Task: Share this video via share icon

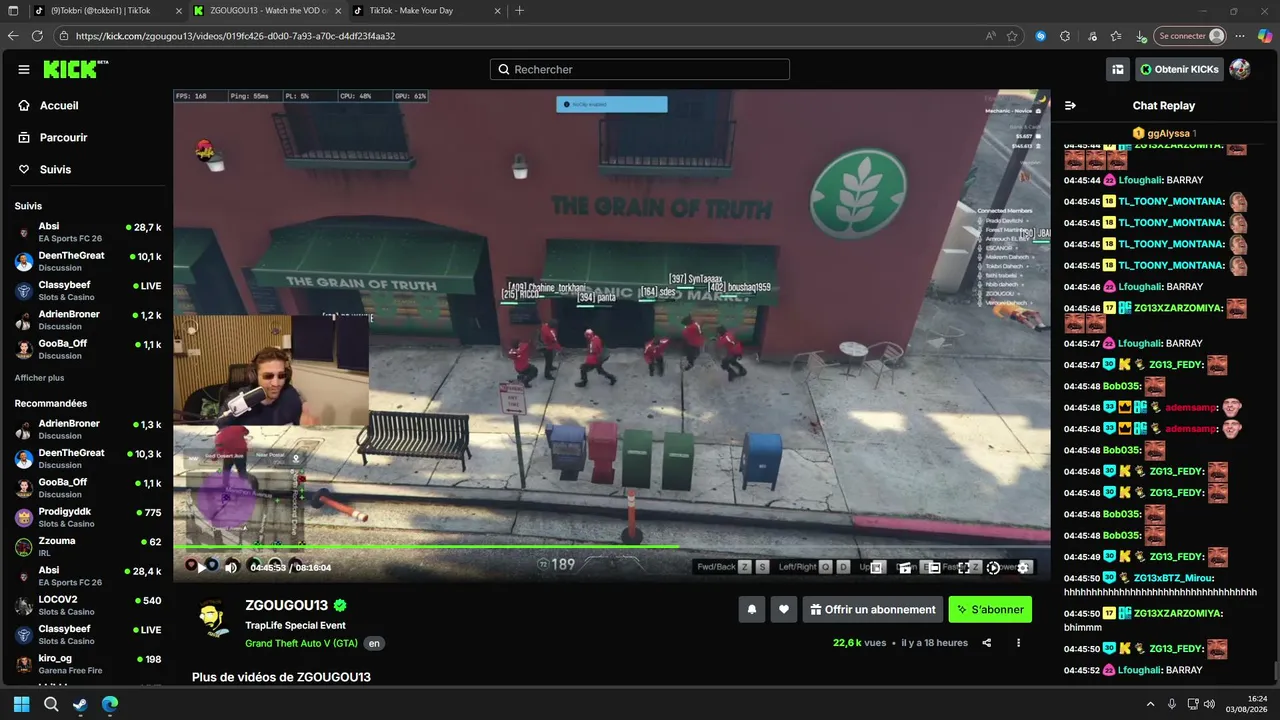Action: point(987,643)
